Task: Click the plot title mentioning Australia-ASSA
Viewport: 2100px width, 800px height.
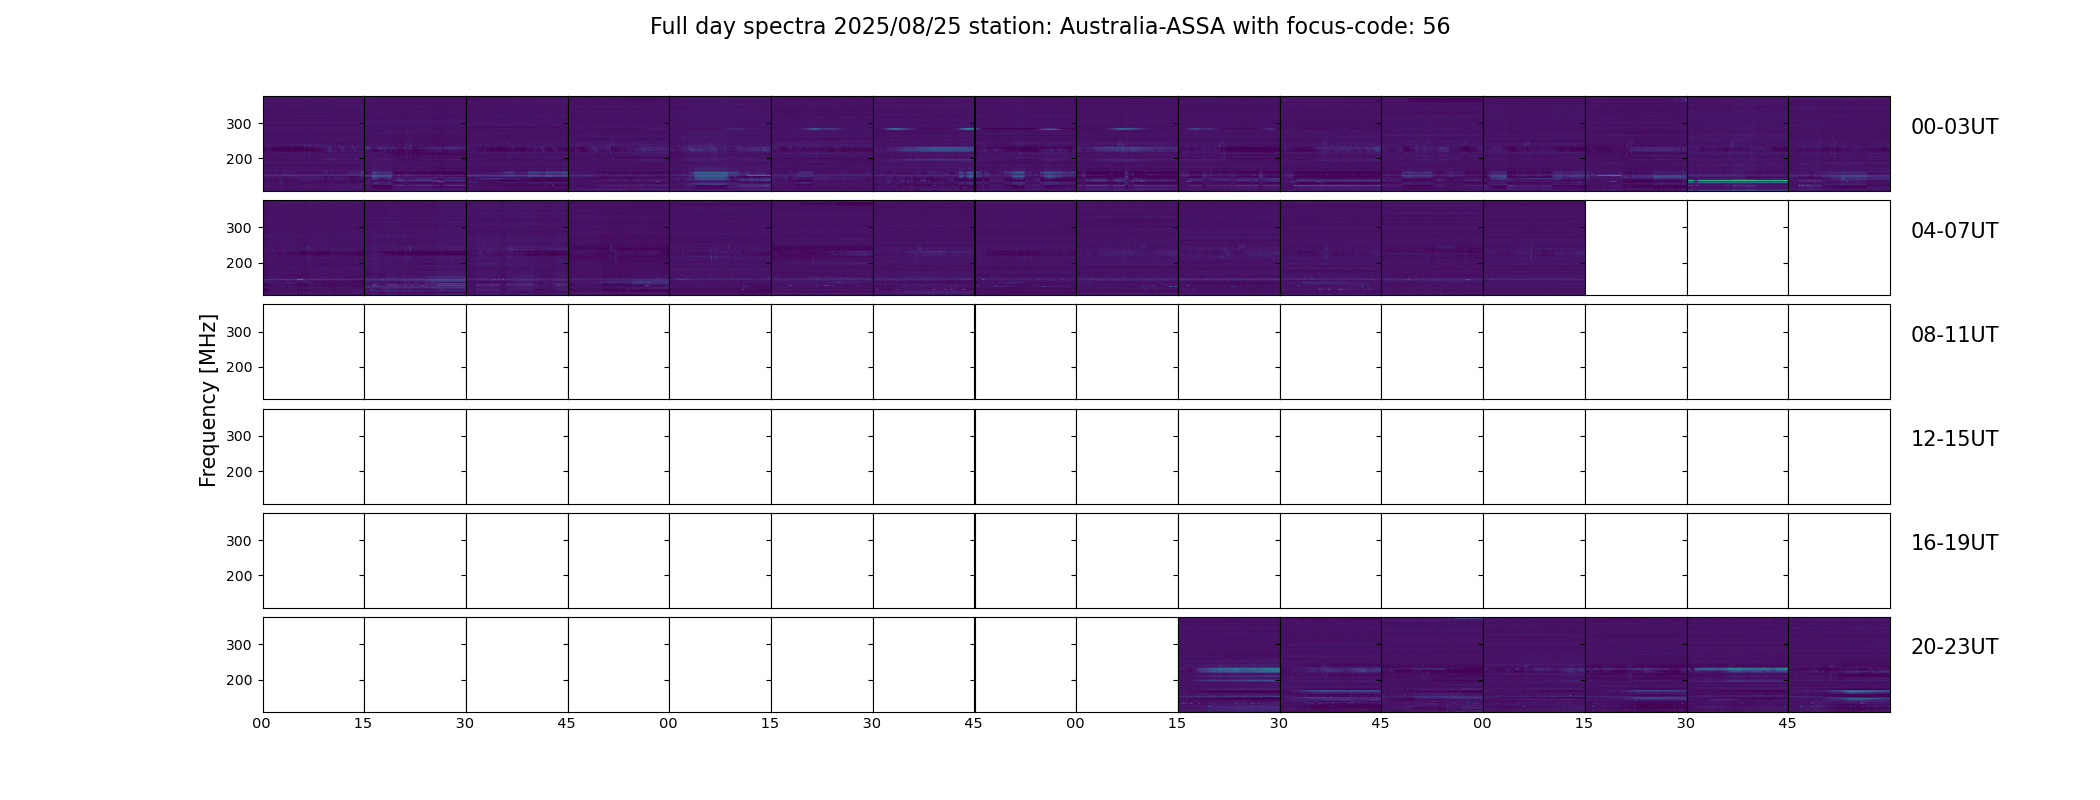Action: [1049, 27]
